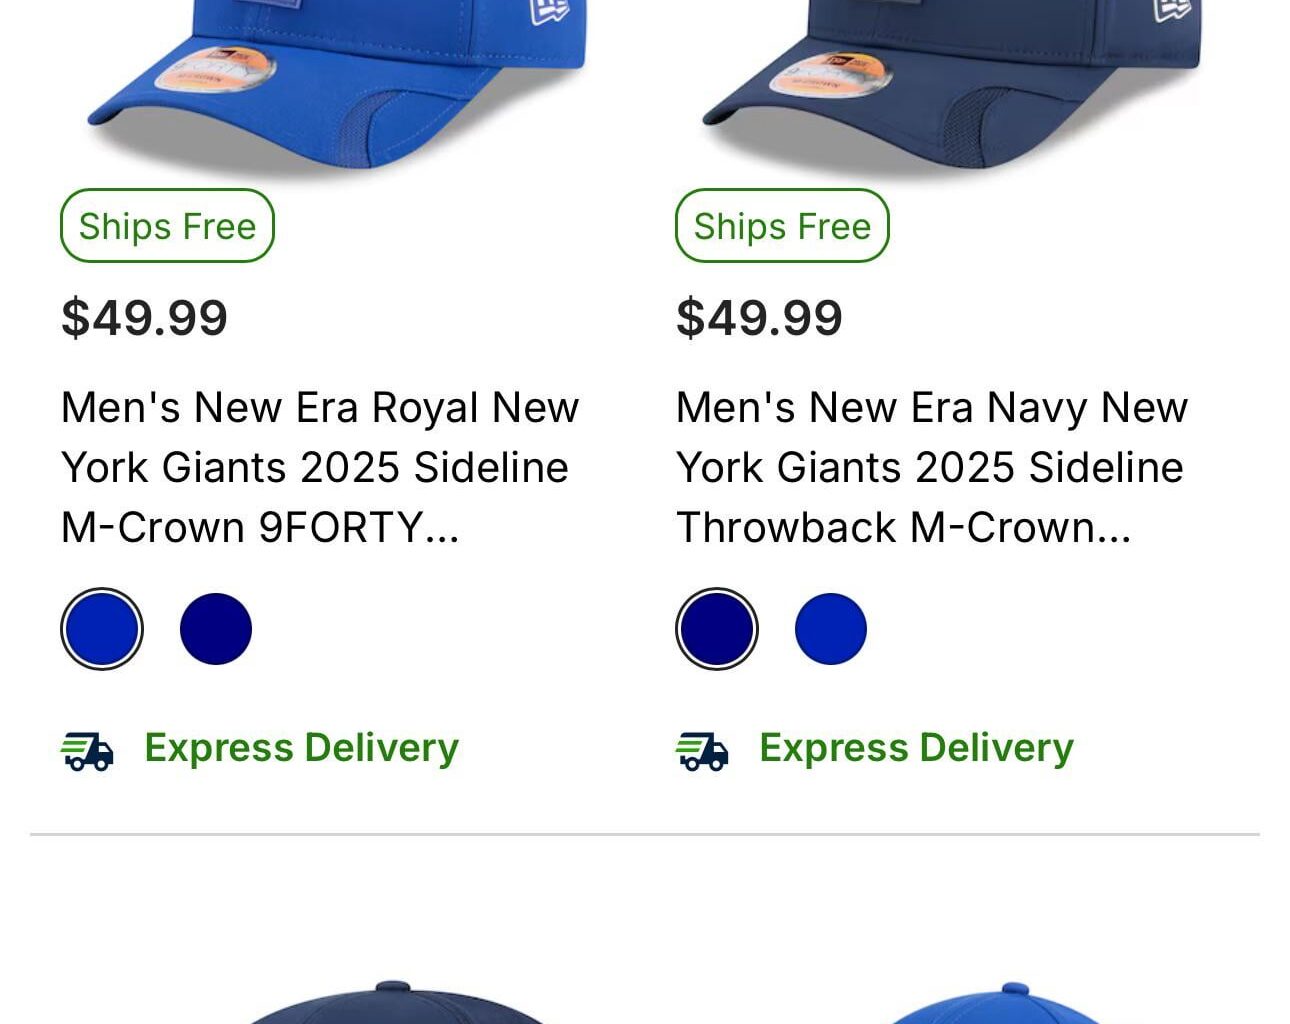Click Express Delivery text under the Royal cap

pos(301,747)
